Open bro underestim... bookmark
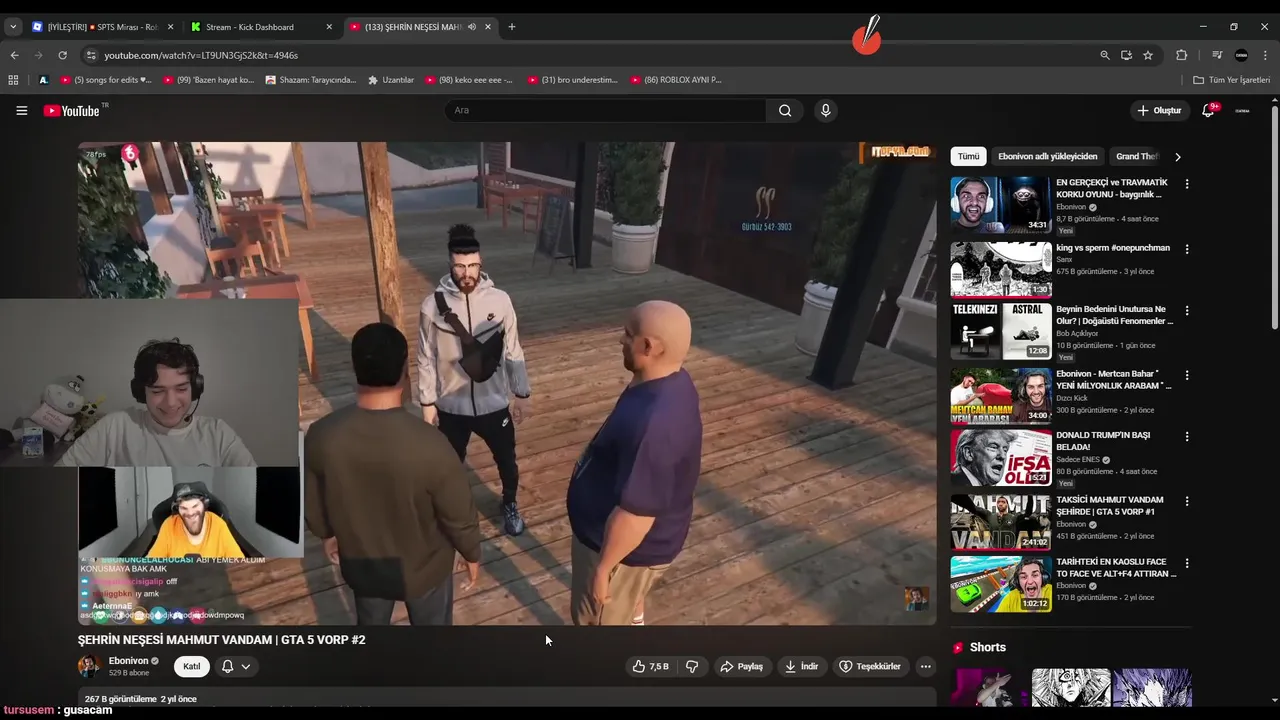 (572, 80)
